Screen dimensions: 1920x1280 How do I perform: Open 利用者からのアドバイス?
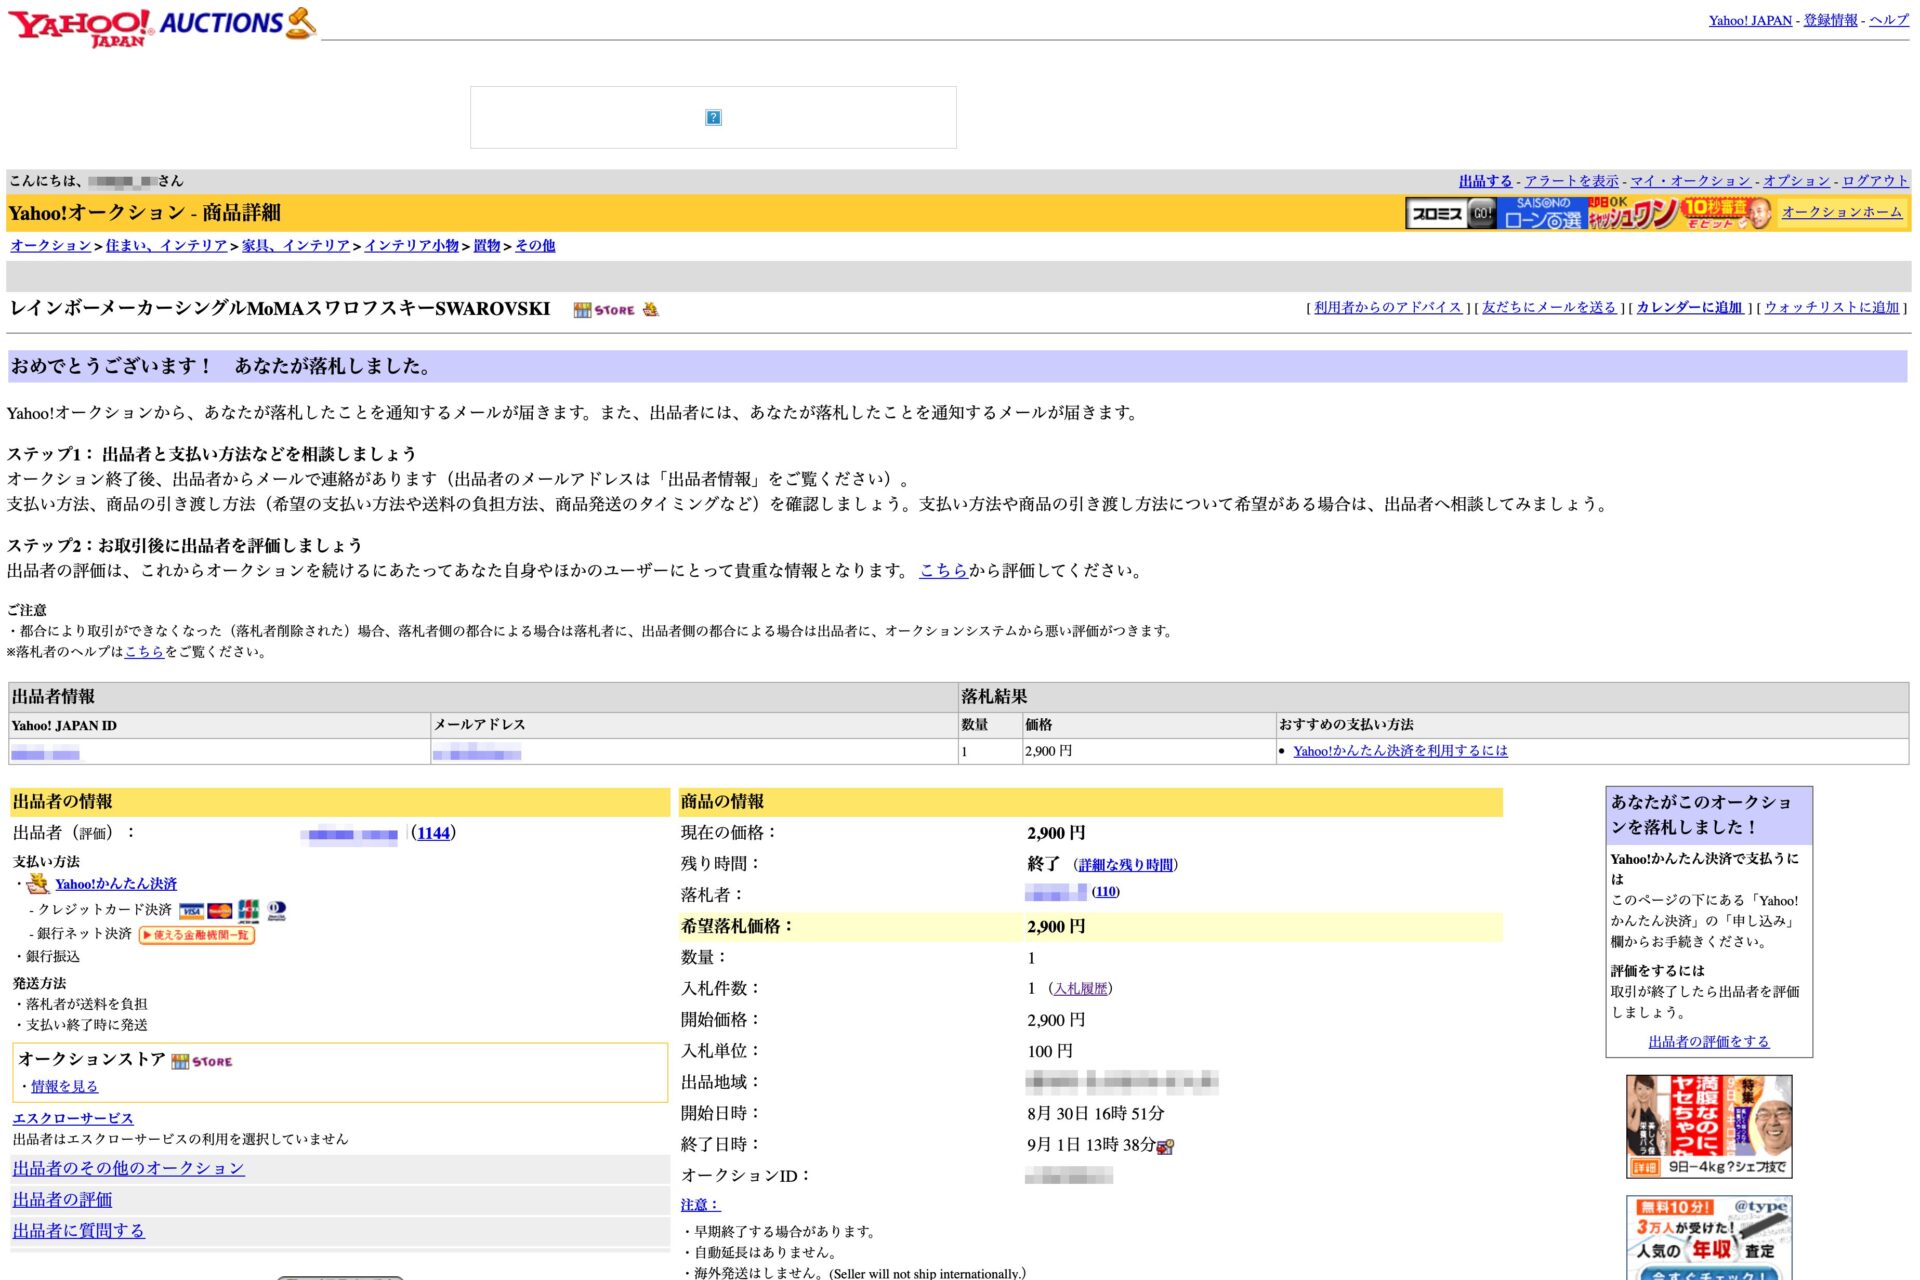(x=1387, y=308)
